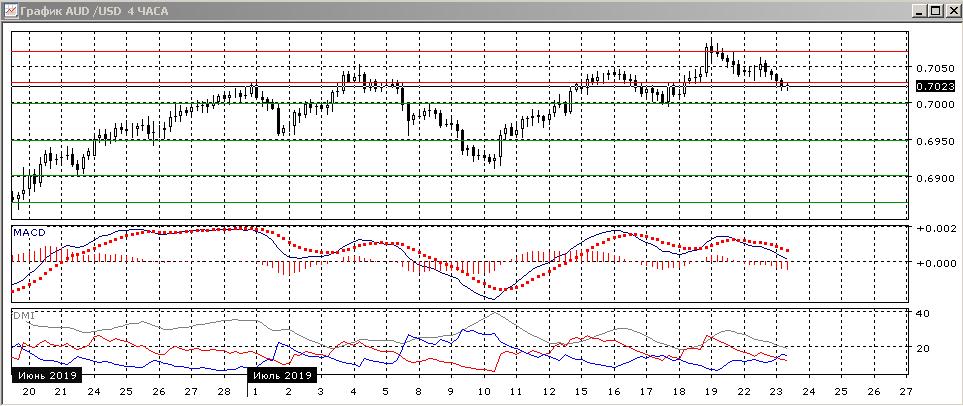Image resolution: width=963 pixels, height=406 pixels.
Task: Select the DMI indicator label
Action: (x=23, y=315)
